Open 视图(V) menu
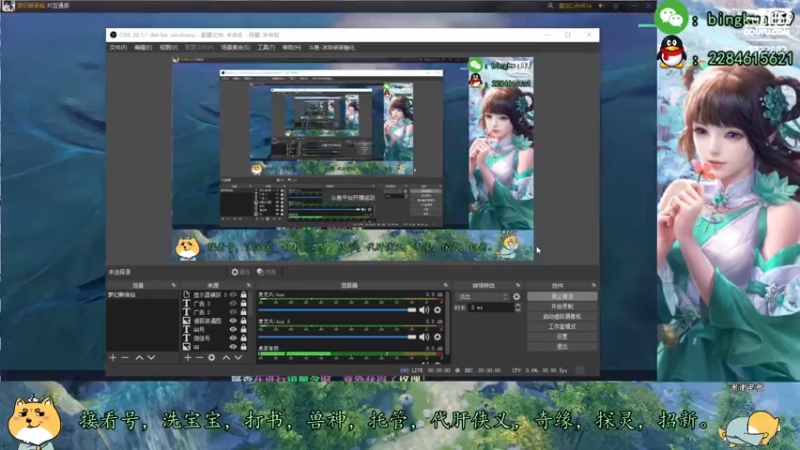This screenshot has height=450, width=800. (x=168, y=47)
